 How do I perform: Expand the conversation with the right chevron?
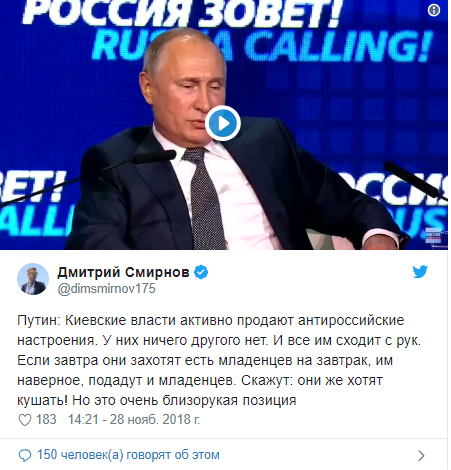(422, 455)
